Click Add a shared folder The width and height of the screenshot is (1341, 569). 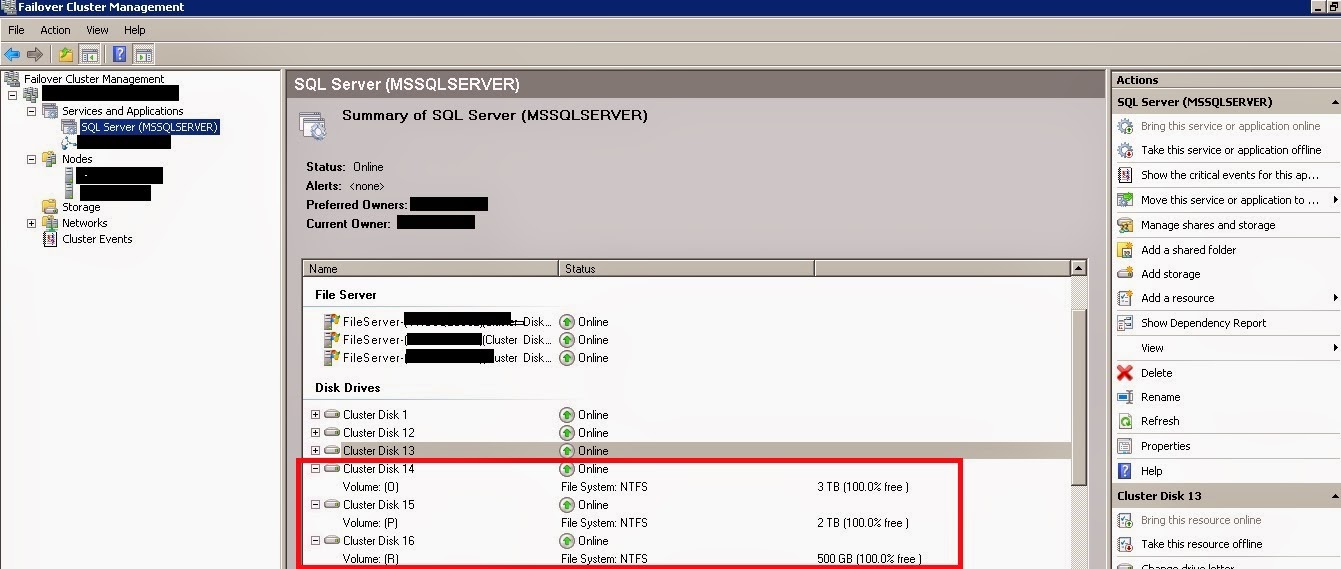coord(1188,250)
